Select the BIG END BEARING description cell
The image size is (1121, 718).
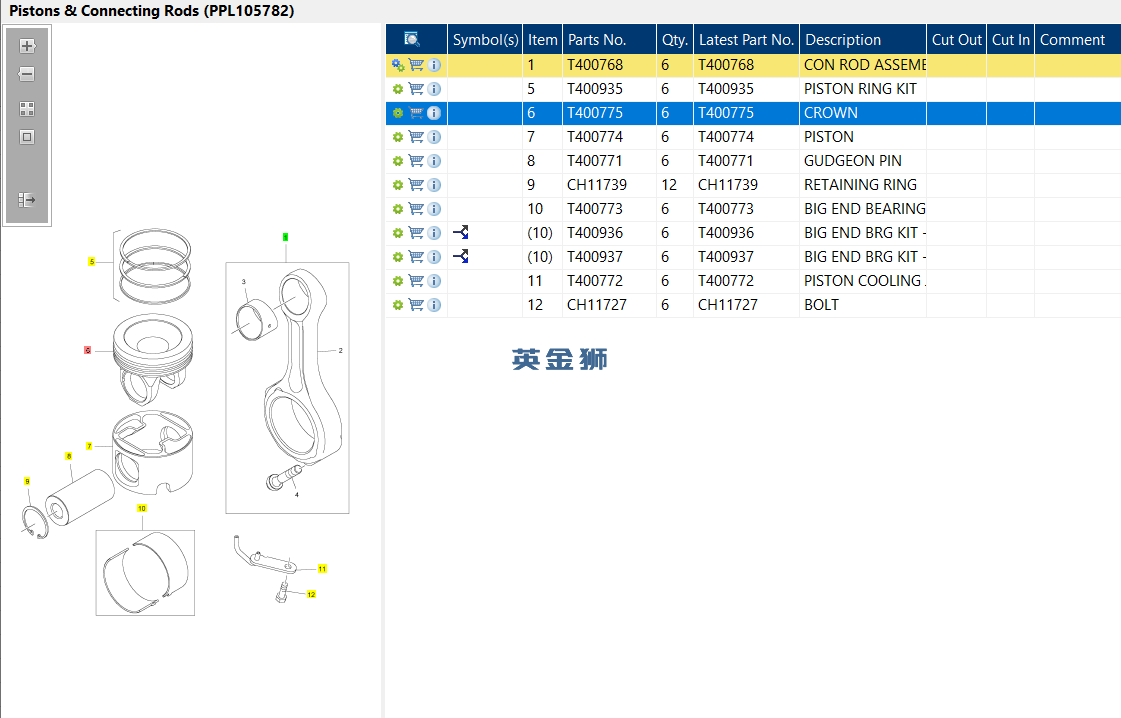(x=863, y=209)
